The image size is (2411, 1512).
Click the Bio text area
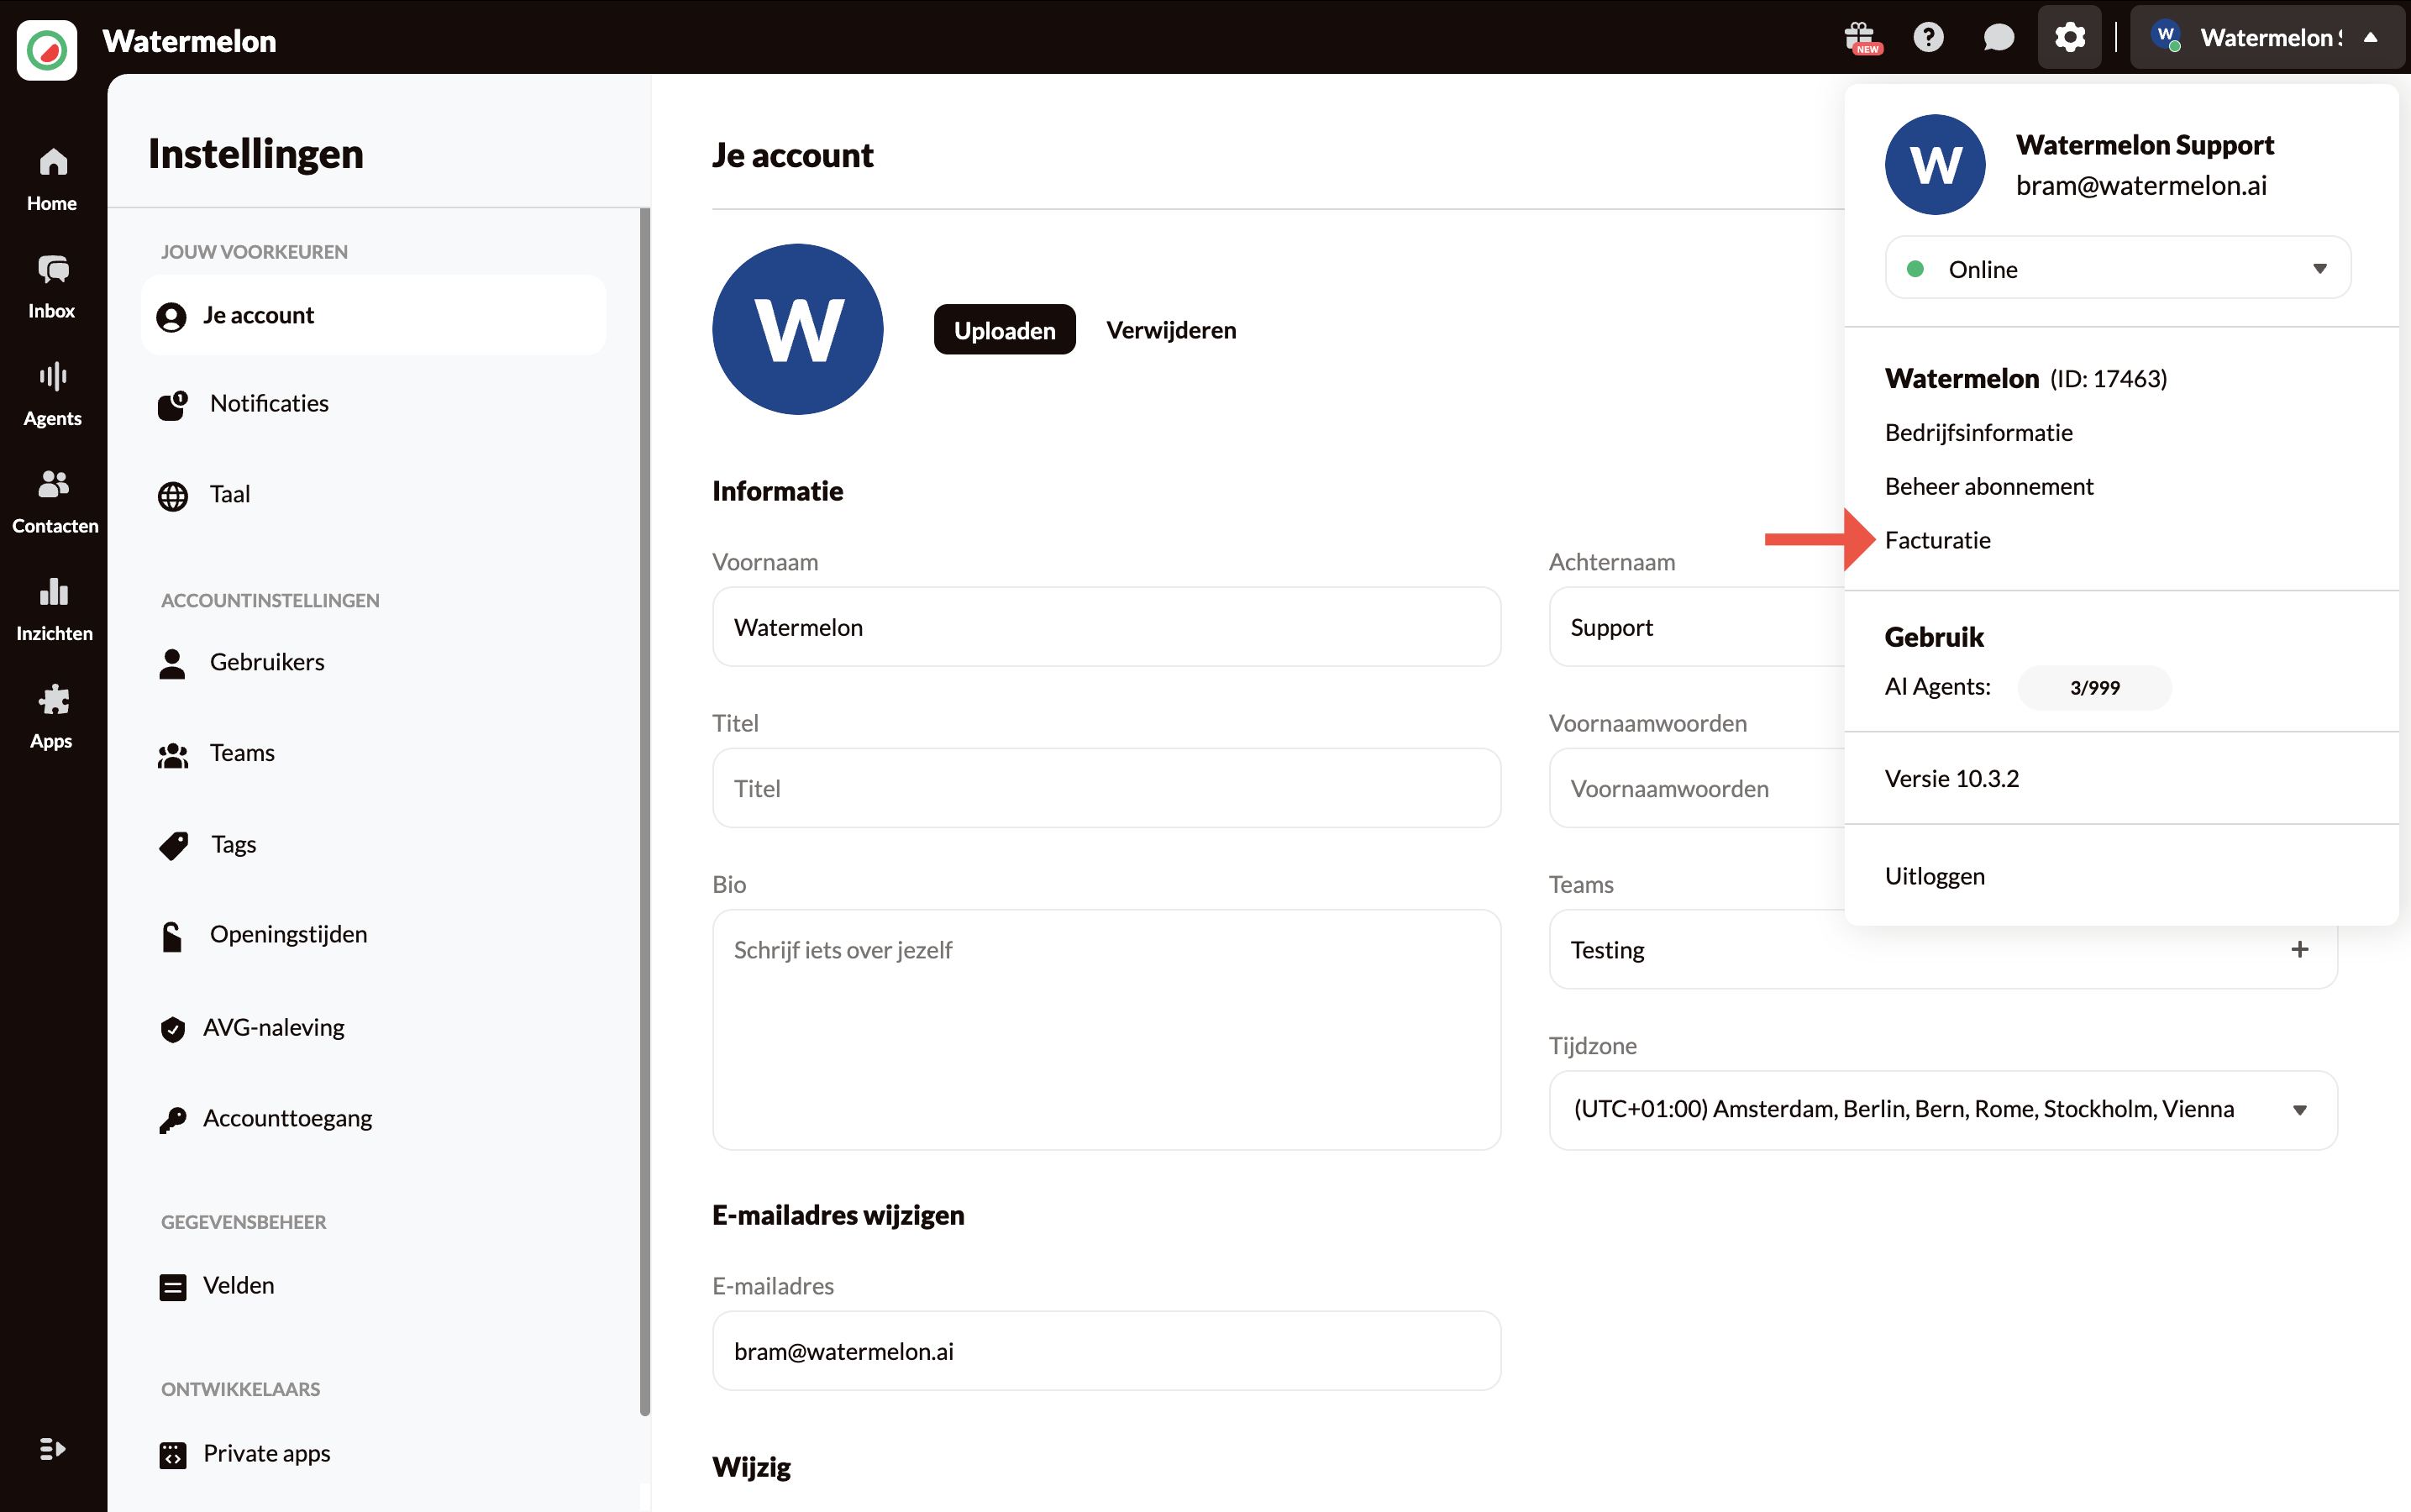(1106, 1030)
